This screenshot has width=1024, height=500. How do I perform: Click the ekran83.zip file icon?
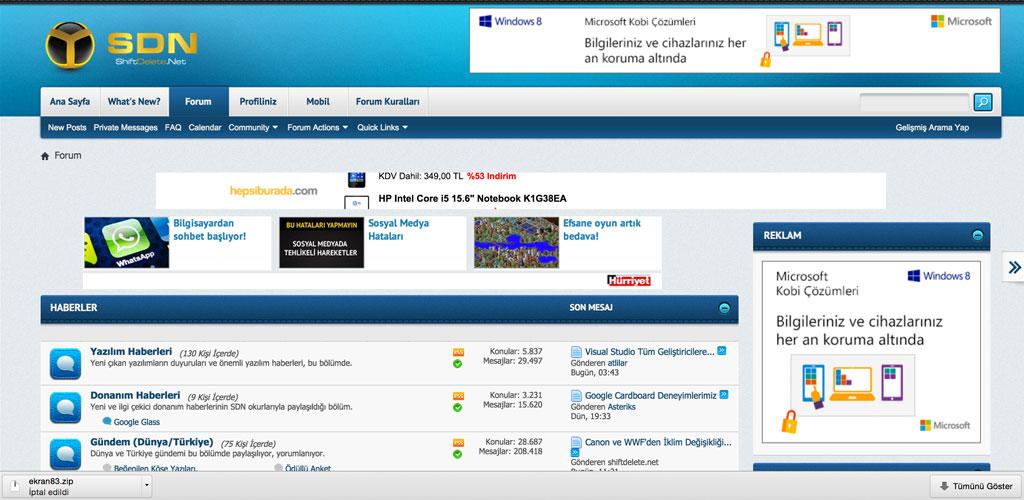coord(15,486)
